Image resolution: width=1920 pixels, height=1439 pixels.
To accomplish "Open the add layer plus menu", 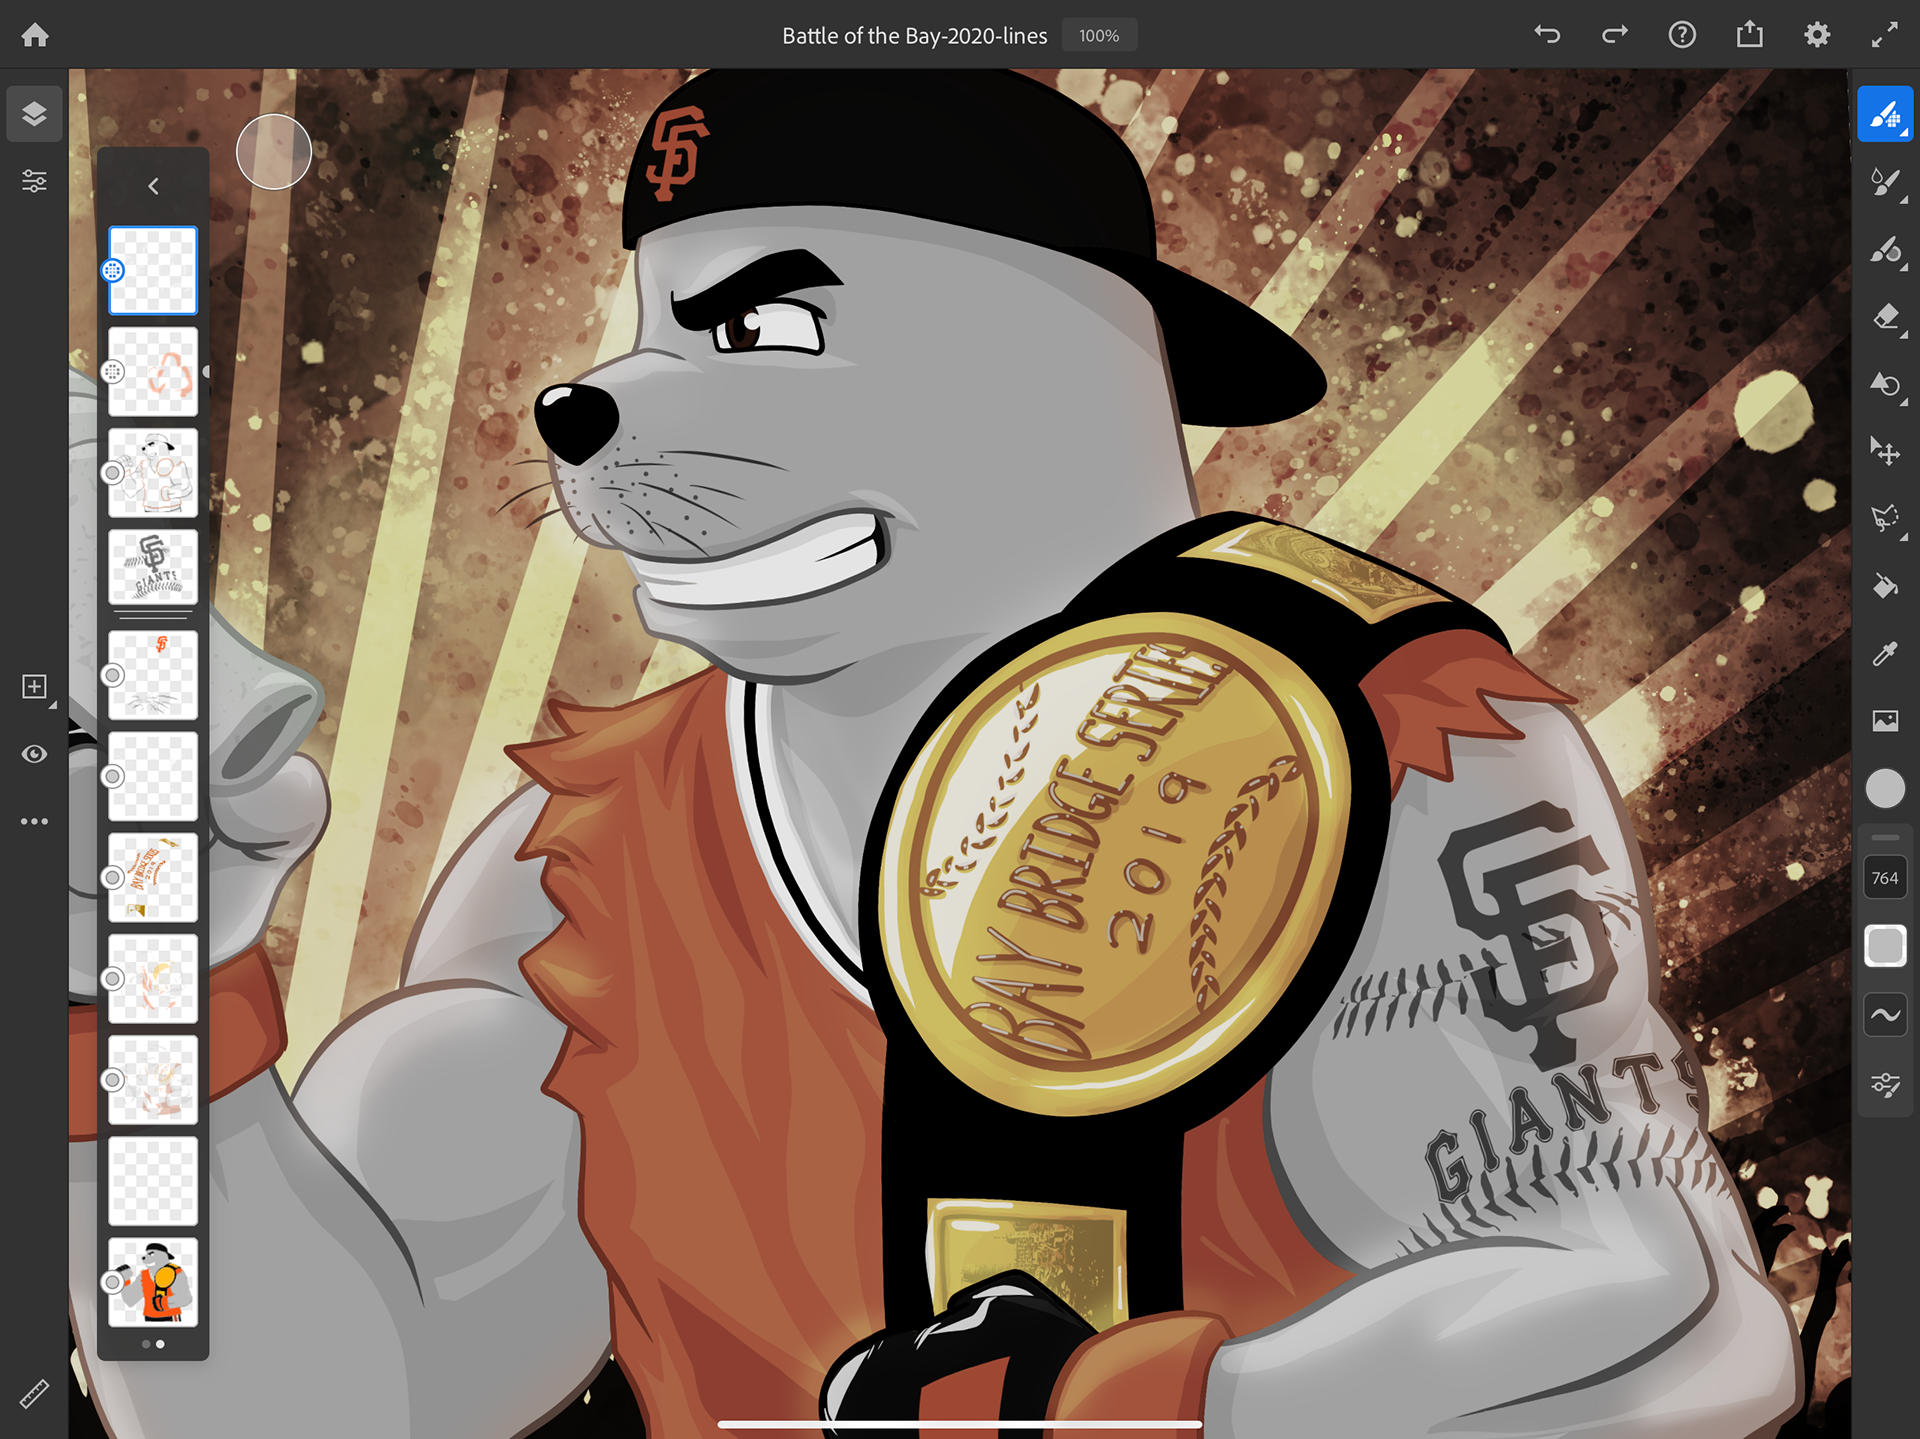I will pyautogui.click(x=34, y=687).
